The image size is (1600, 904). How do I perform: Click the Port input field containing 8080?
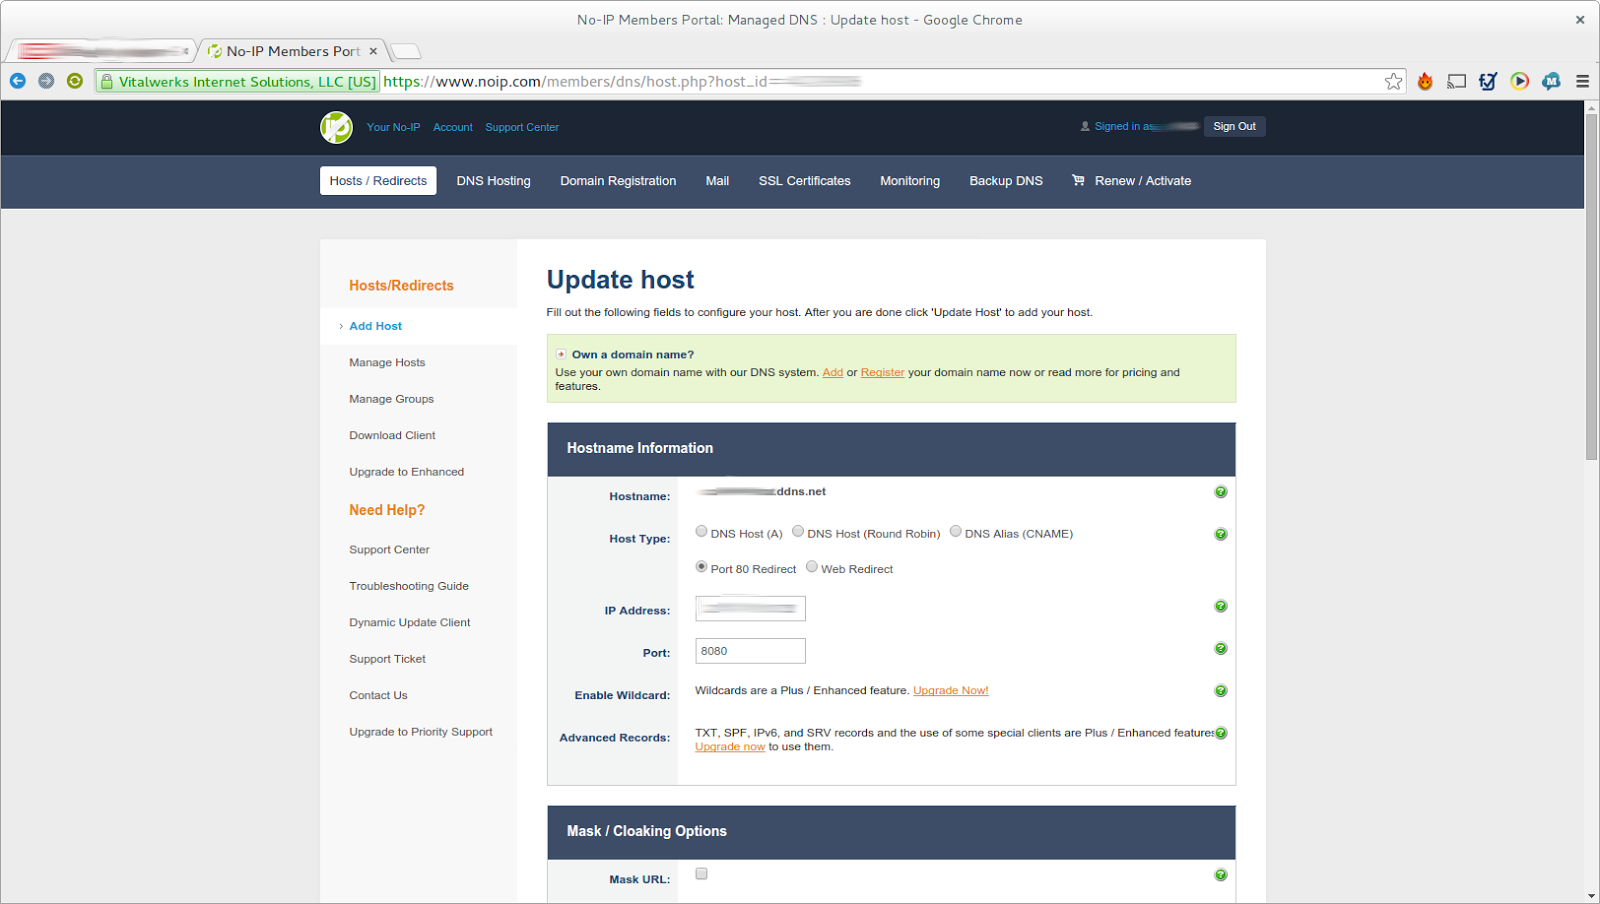(750, 651)
